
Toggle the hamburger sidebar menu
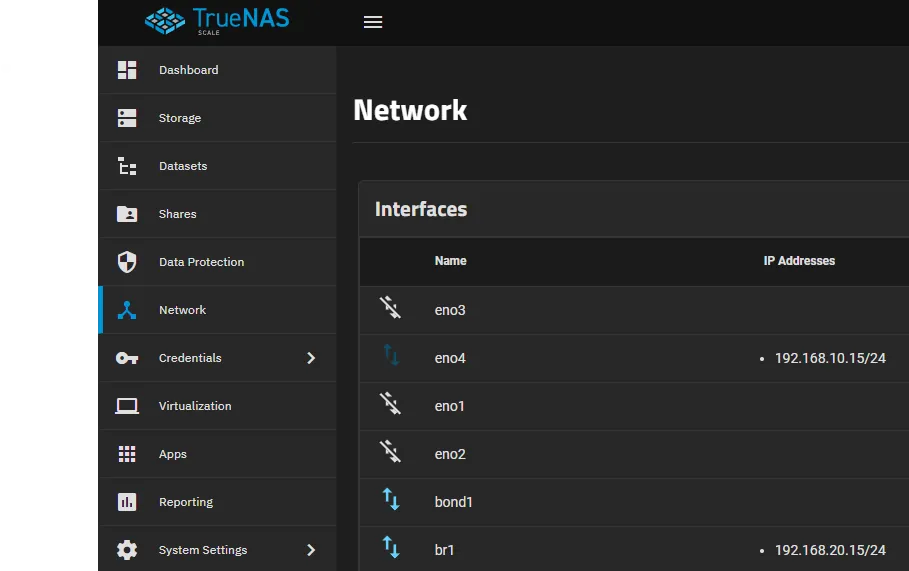373,22
